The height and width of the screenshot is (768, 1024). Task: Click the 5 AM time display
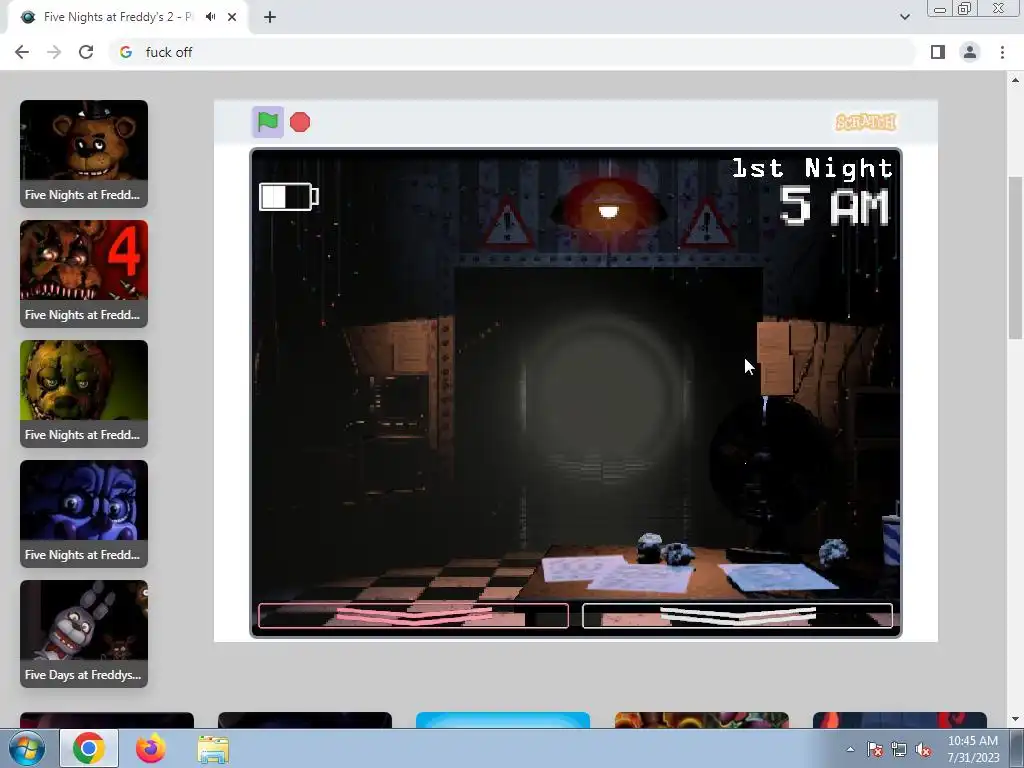[x=834, y=206]
